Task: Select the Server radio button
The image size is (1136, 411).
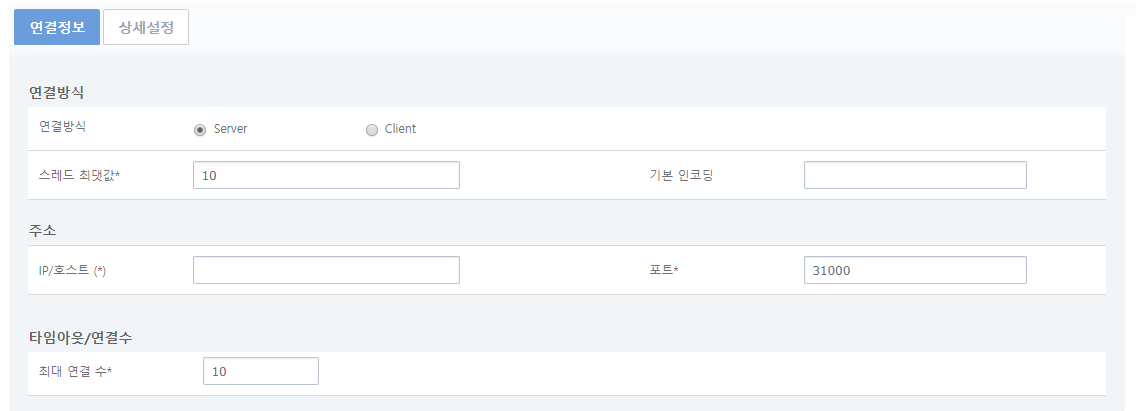Action: pos(200,129)
